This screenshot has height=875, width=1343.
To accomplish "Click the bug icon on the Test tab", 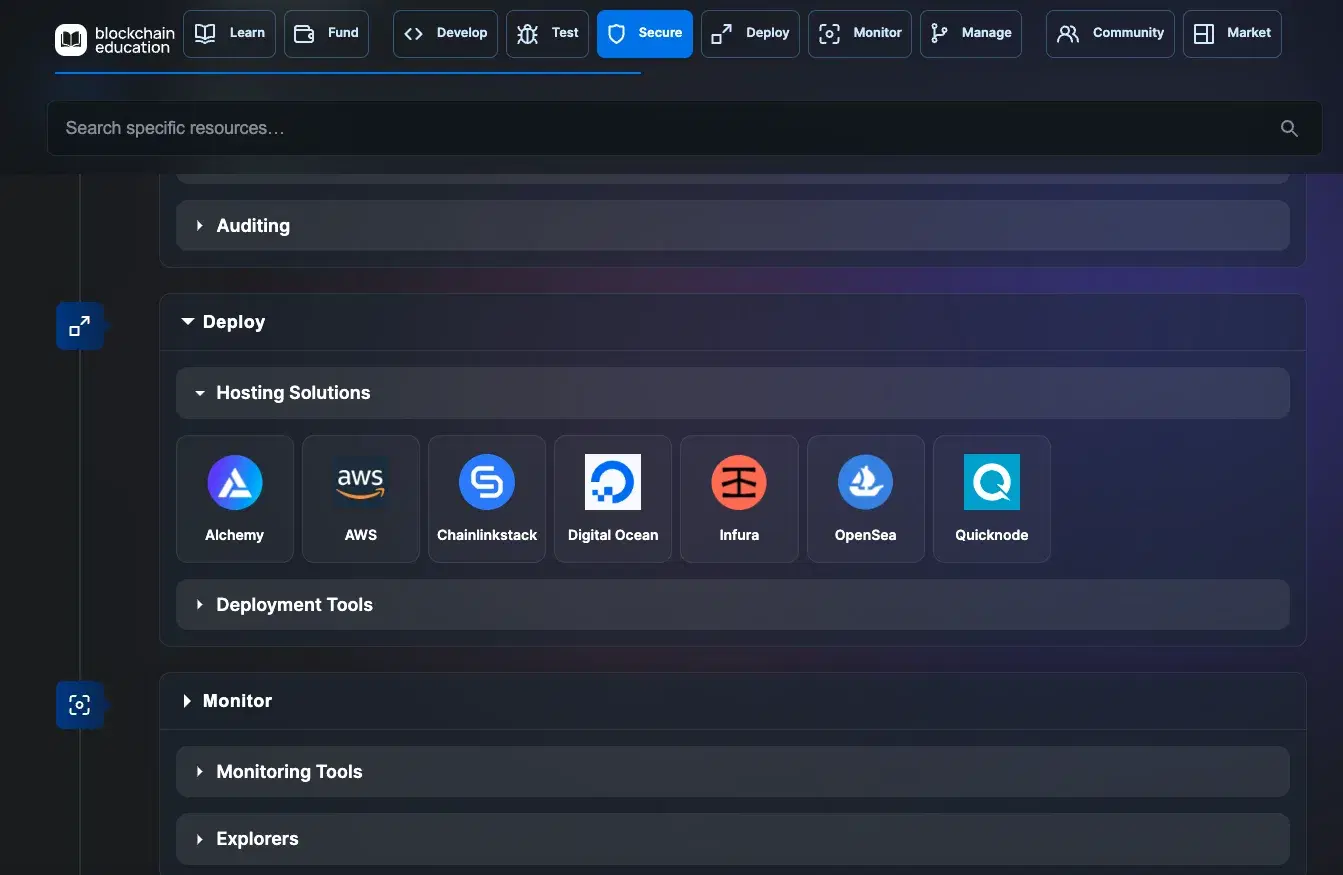I will 527,34.
